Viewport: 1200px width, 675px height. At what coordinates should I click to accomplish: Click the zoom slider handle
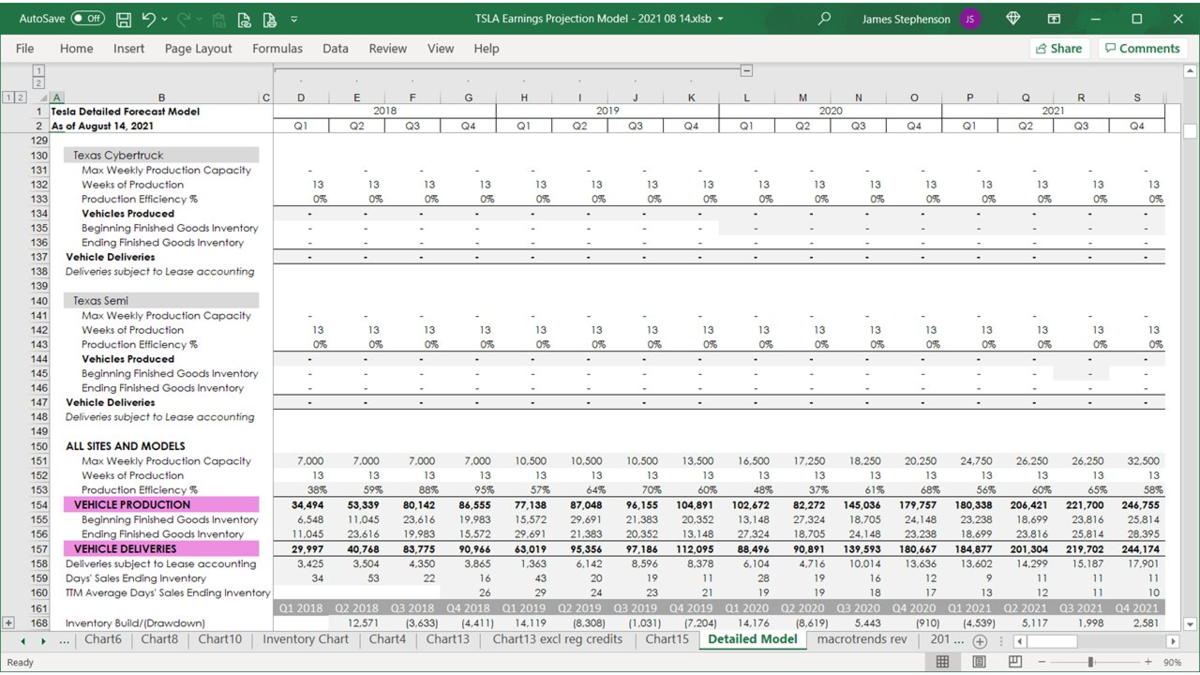[1091, 662]
